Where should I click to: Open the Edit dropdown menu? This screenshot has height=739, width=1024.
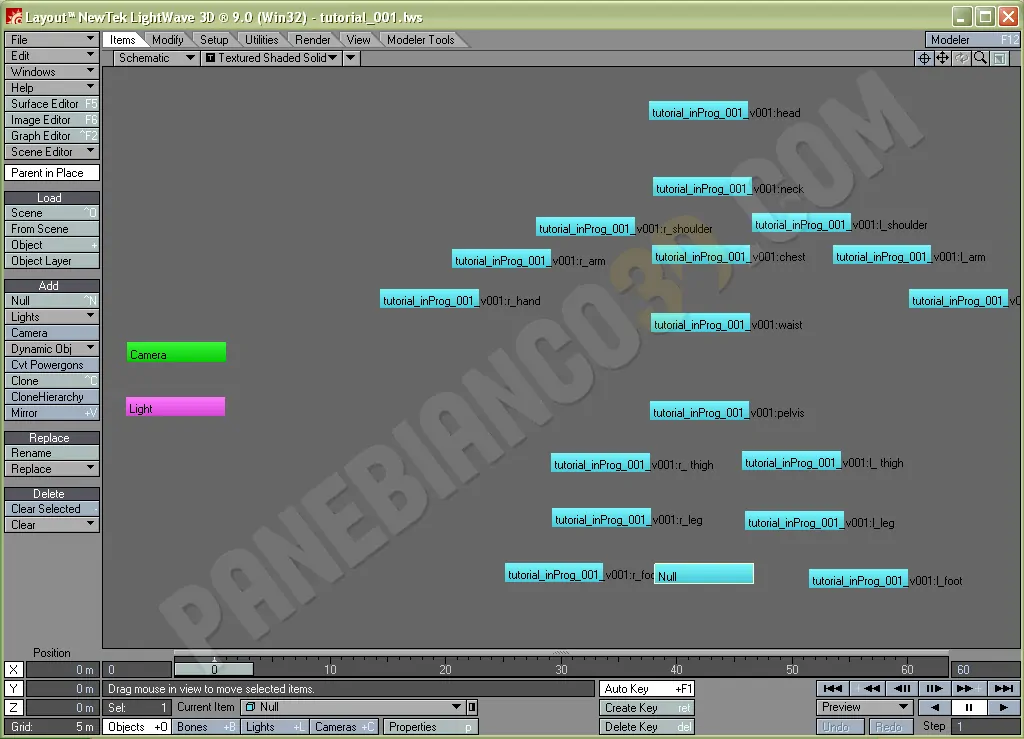pyautogui.click(x=52, y=55)
